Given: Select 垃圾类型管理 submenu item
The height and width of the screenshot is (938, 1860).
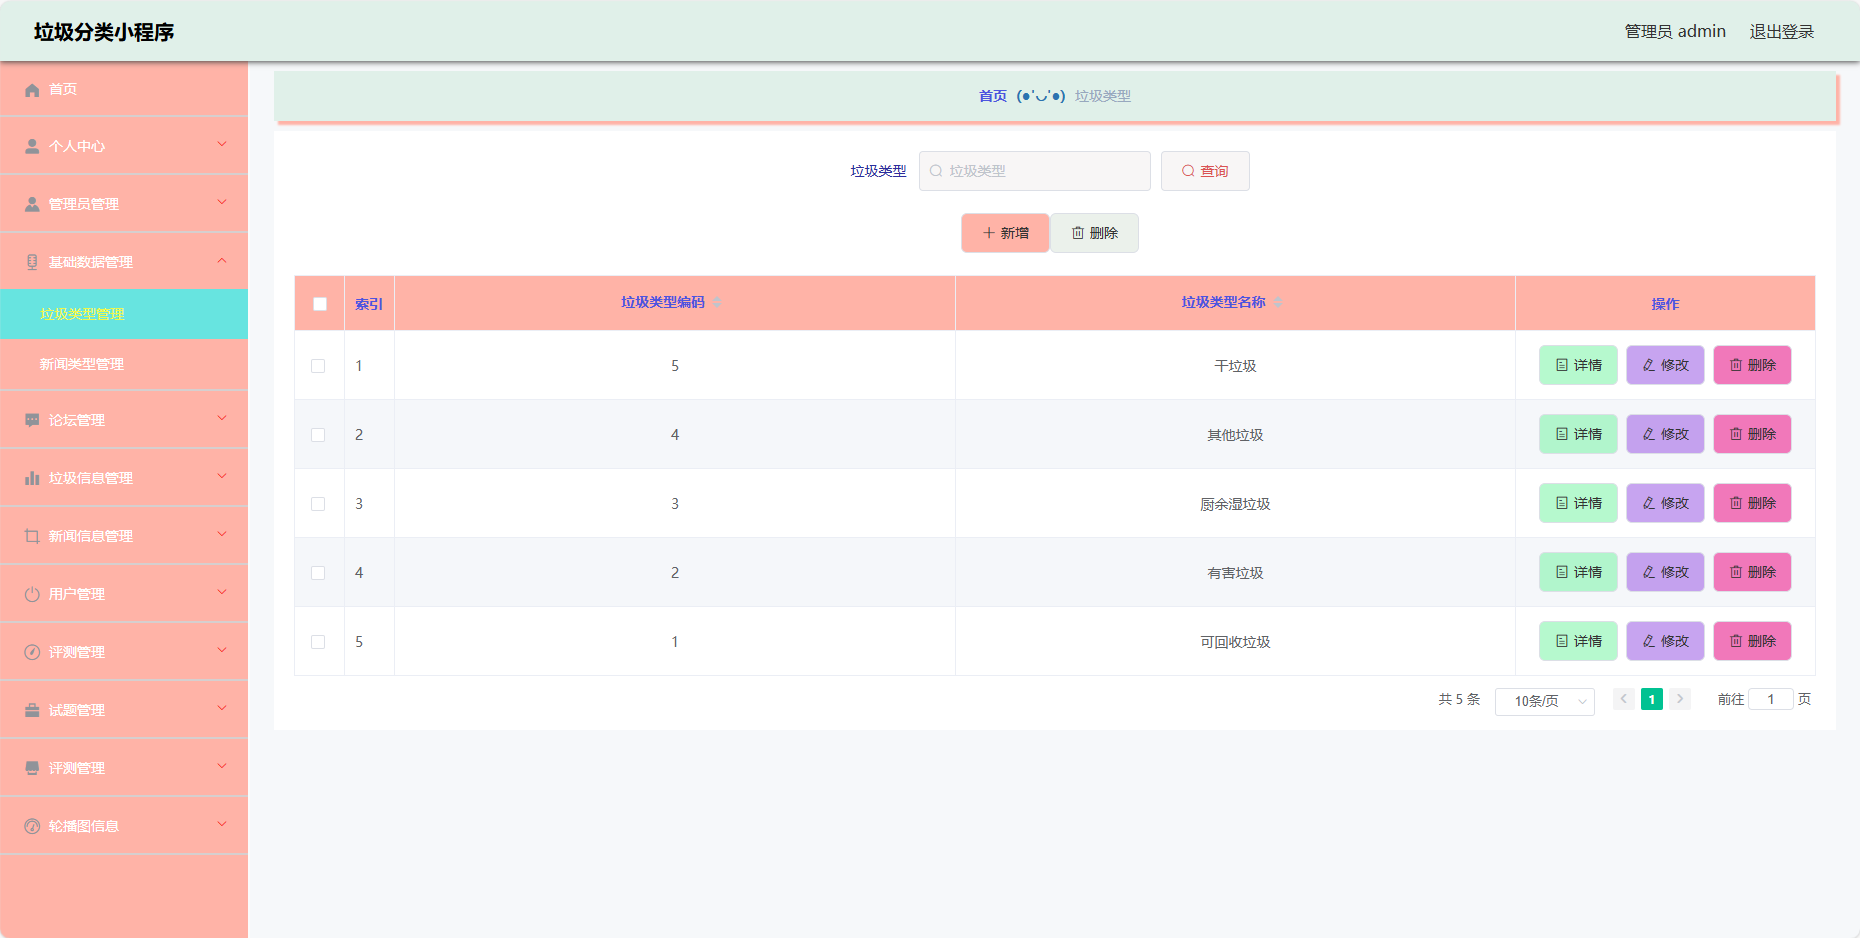Looking at the screenshot, I should [124, 314].
